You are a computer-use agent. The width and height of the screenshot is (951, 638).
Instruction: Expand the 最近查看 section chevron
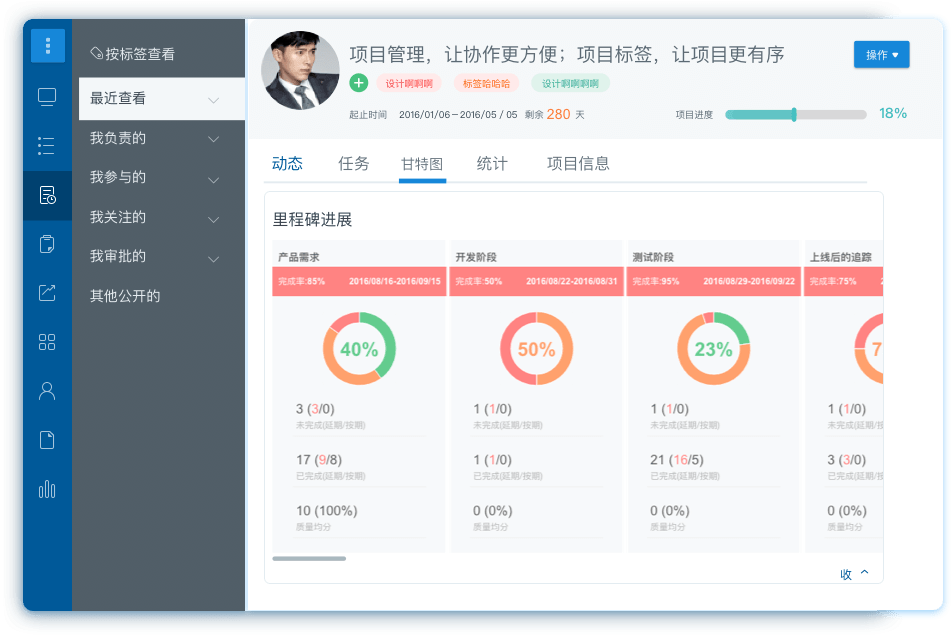(213, 100)
